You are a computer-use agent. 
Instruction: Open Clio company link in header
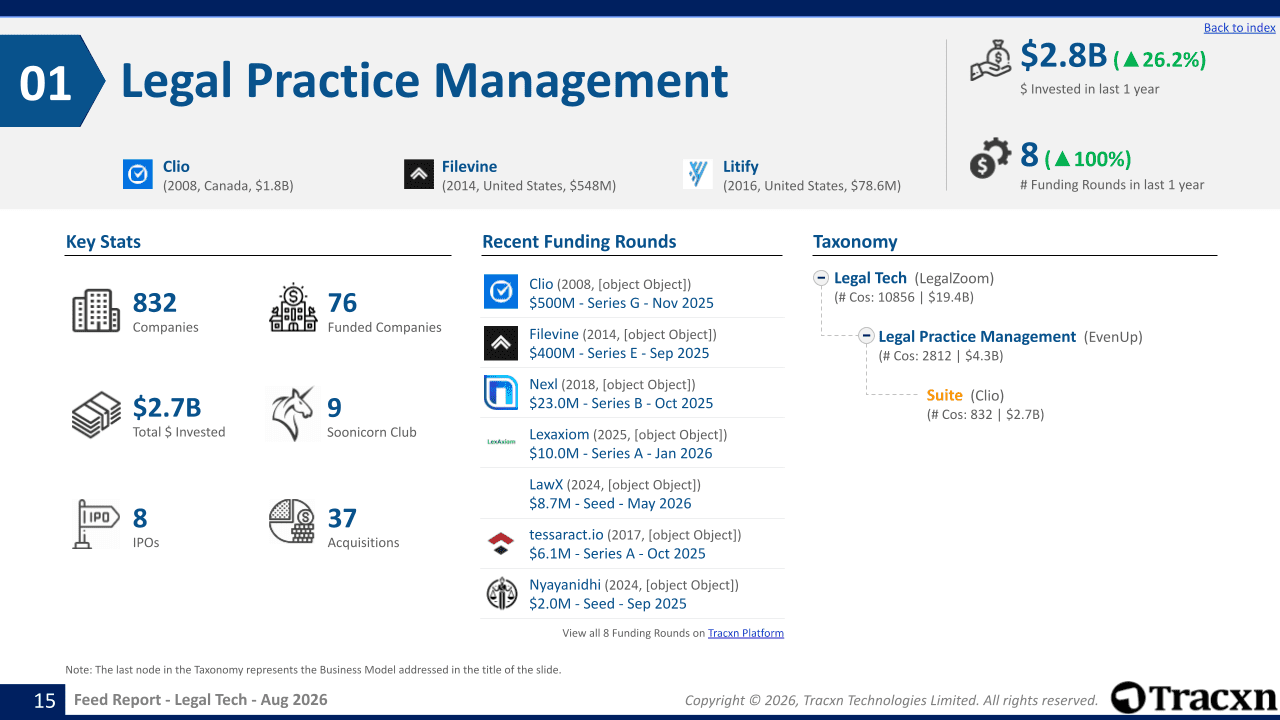(176, 167)
